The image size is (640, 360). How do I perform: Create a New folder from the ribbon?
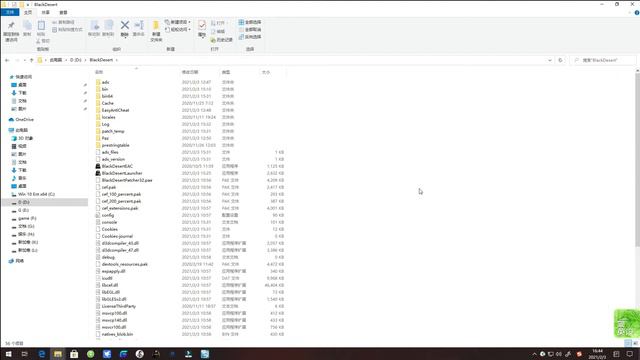pyautogui.click(x=156, y=31)
